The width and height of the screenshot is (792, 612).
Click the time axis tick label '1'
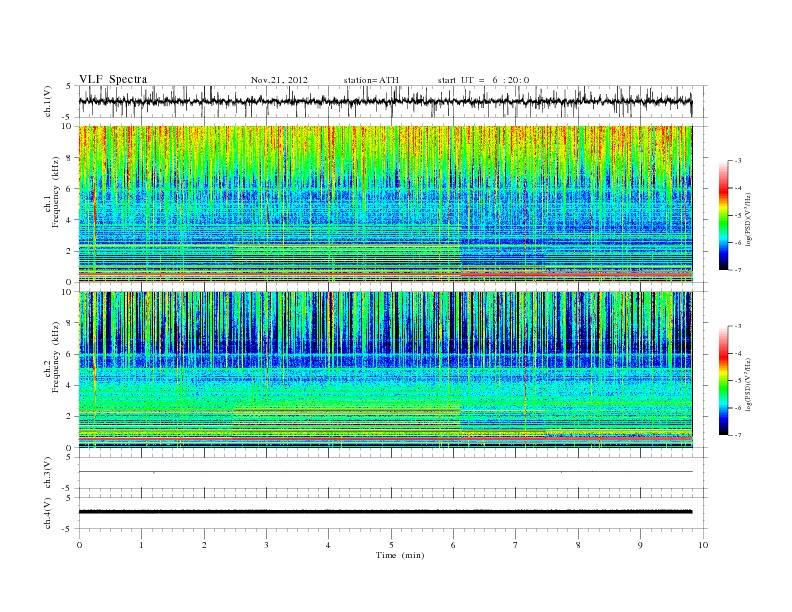pyautogui.click(x=141, y=545)
